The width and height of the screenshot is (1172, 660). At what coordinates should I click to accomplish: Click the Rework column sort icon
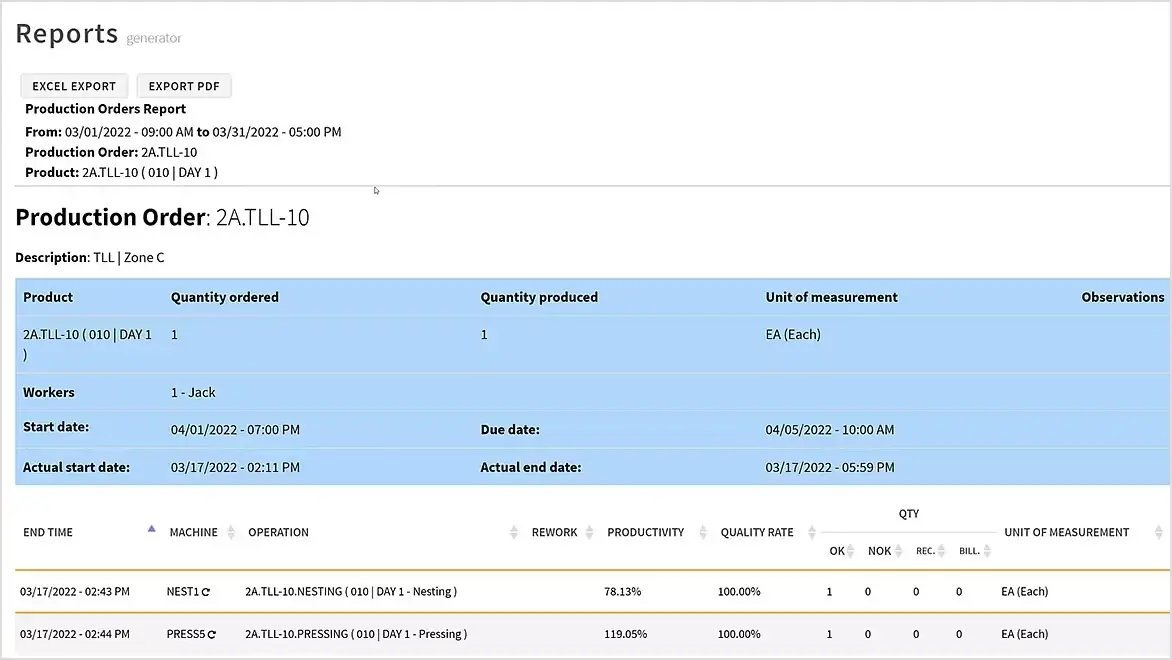pyautogui.click(x=589, y=532)
